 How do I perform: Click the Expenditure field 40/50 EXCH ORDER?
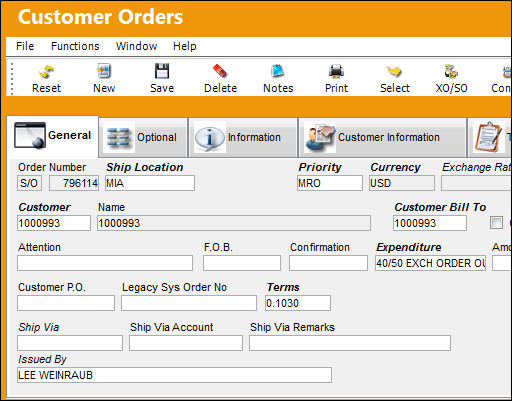coord(430,263)
